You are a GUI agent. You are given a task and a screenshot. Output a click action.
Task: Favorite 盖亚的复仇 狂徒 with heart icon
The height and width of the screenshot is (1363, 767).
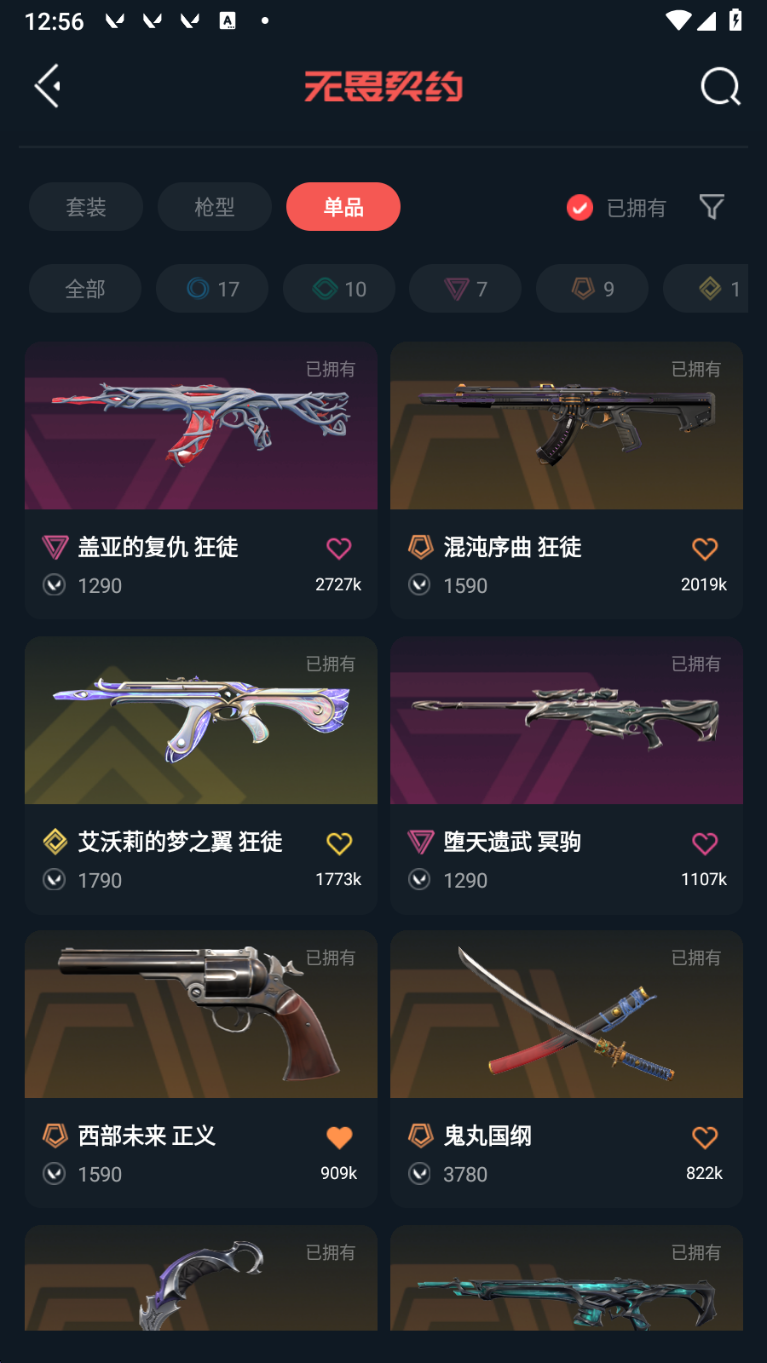point(339,548)
